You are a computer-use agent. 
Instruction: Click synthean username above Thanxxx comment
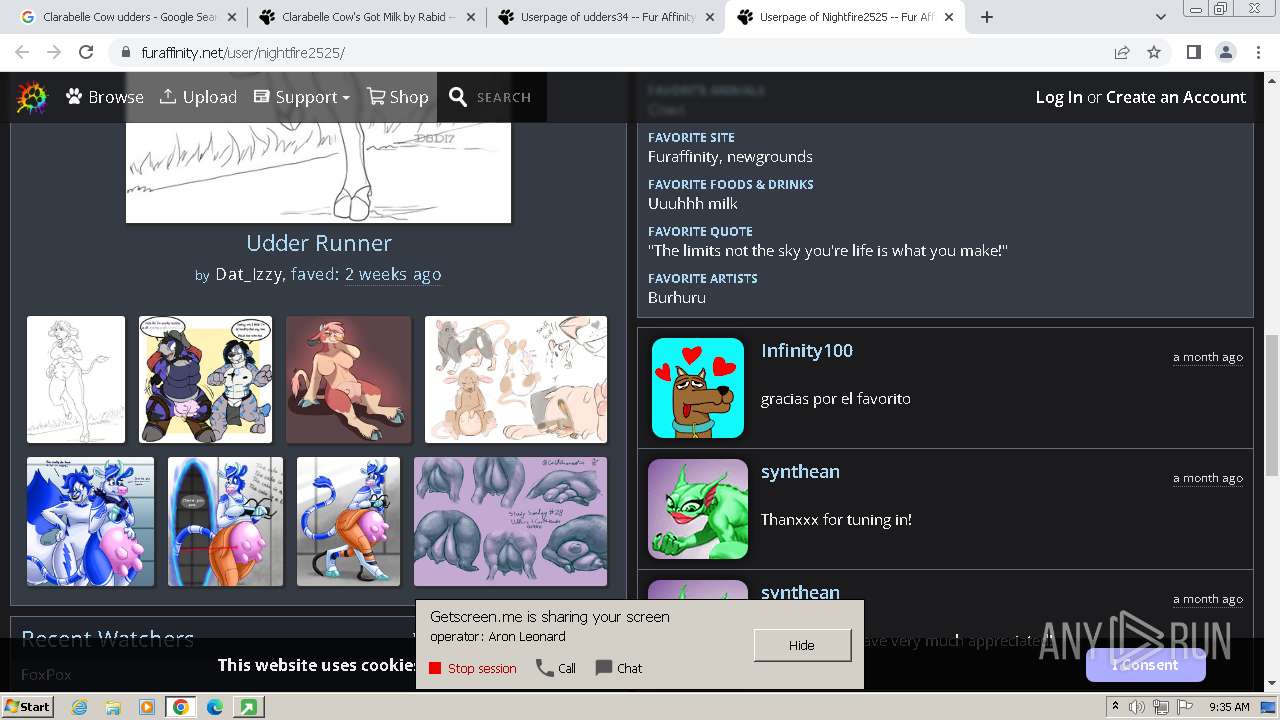click(800, 471)
